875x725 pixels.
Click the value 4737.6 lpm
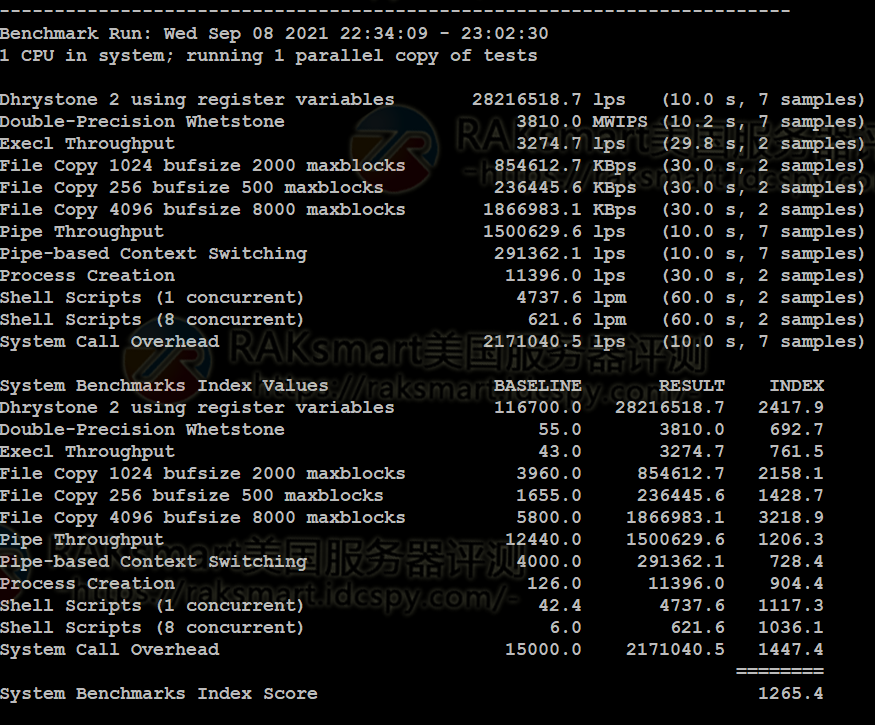pyautogui.click(x=571, y=297)
